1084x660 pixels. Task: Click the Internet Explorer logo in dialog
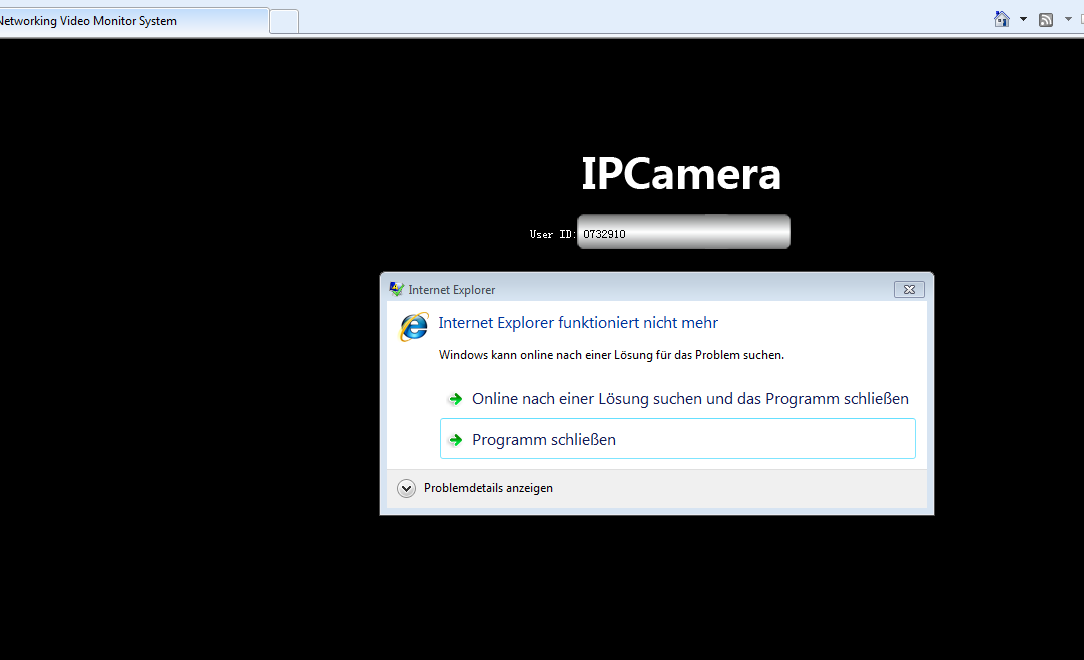pos(414,326)
